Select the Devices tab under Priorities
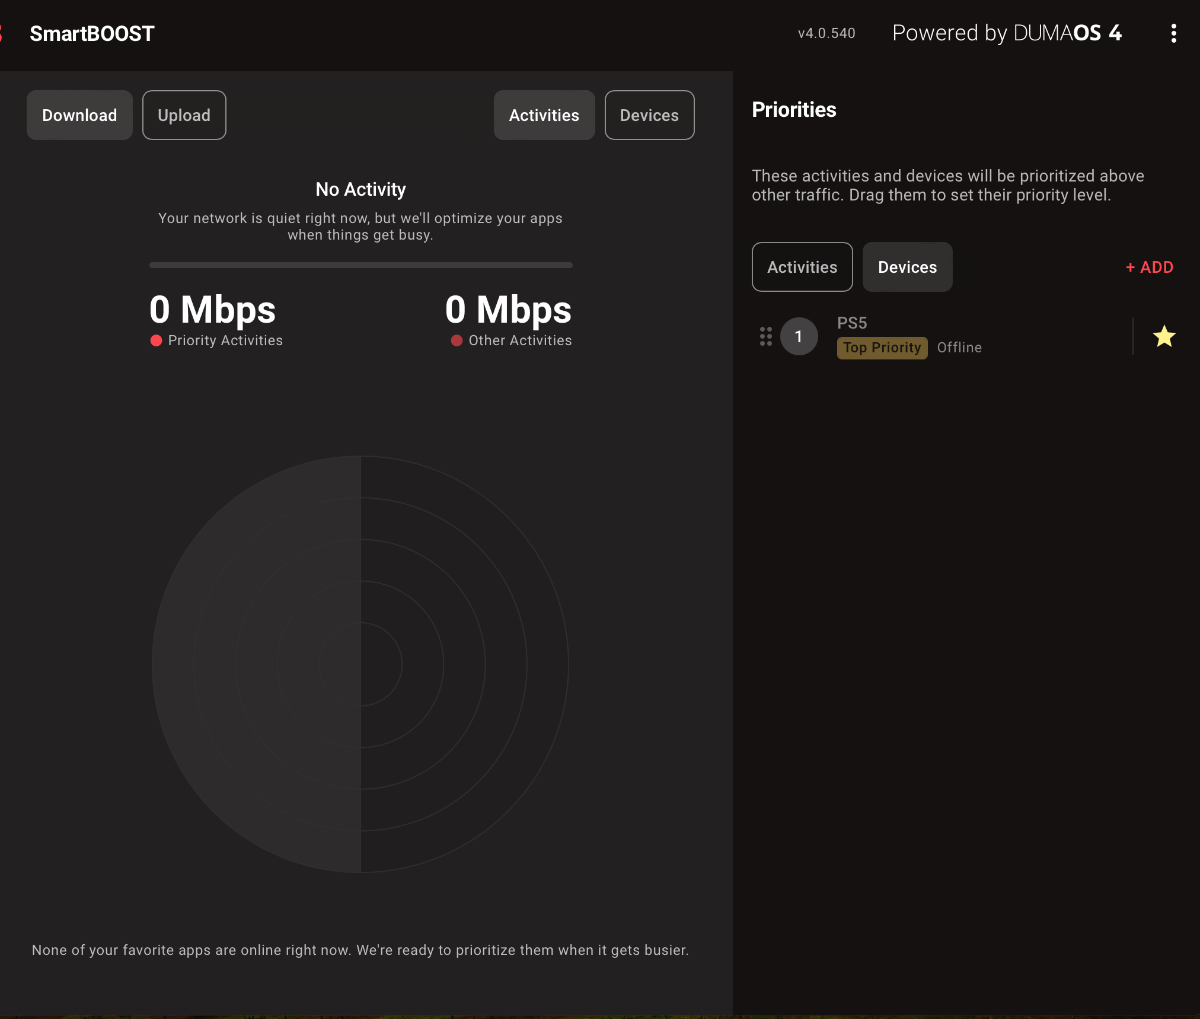The width and height of the screenshot is (1200, 1019). [x=907, y=267]
